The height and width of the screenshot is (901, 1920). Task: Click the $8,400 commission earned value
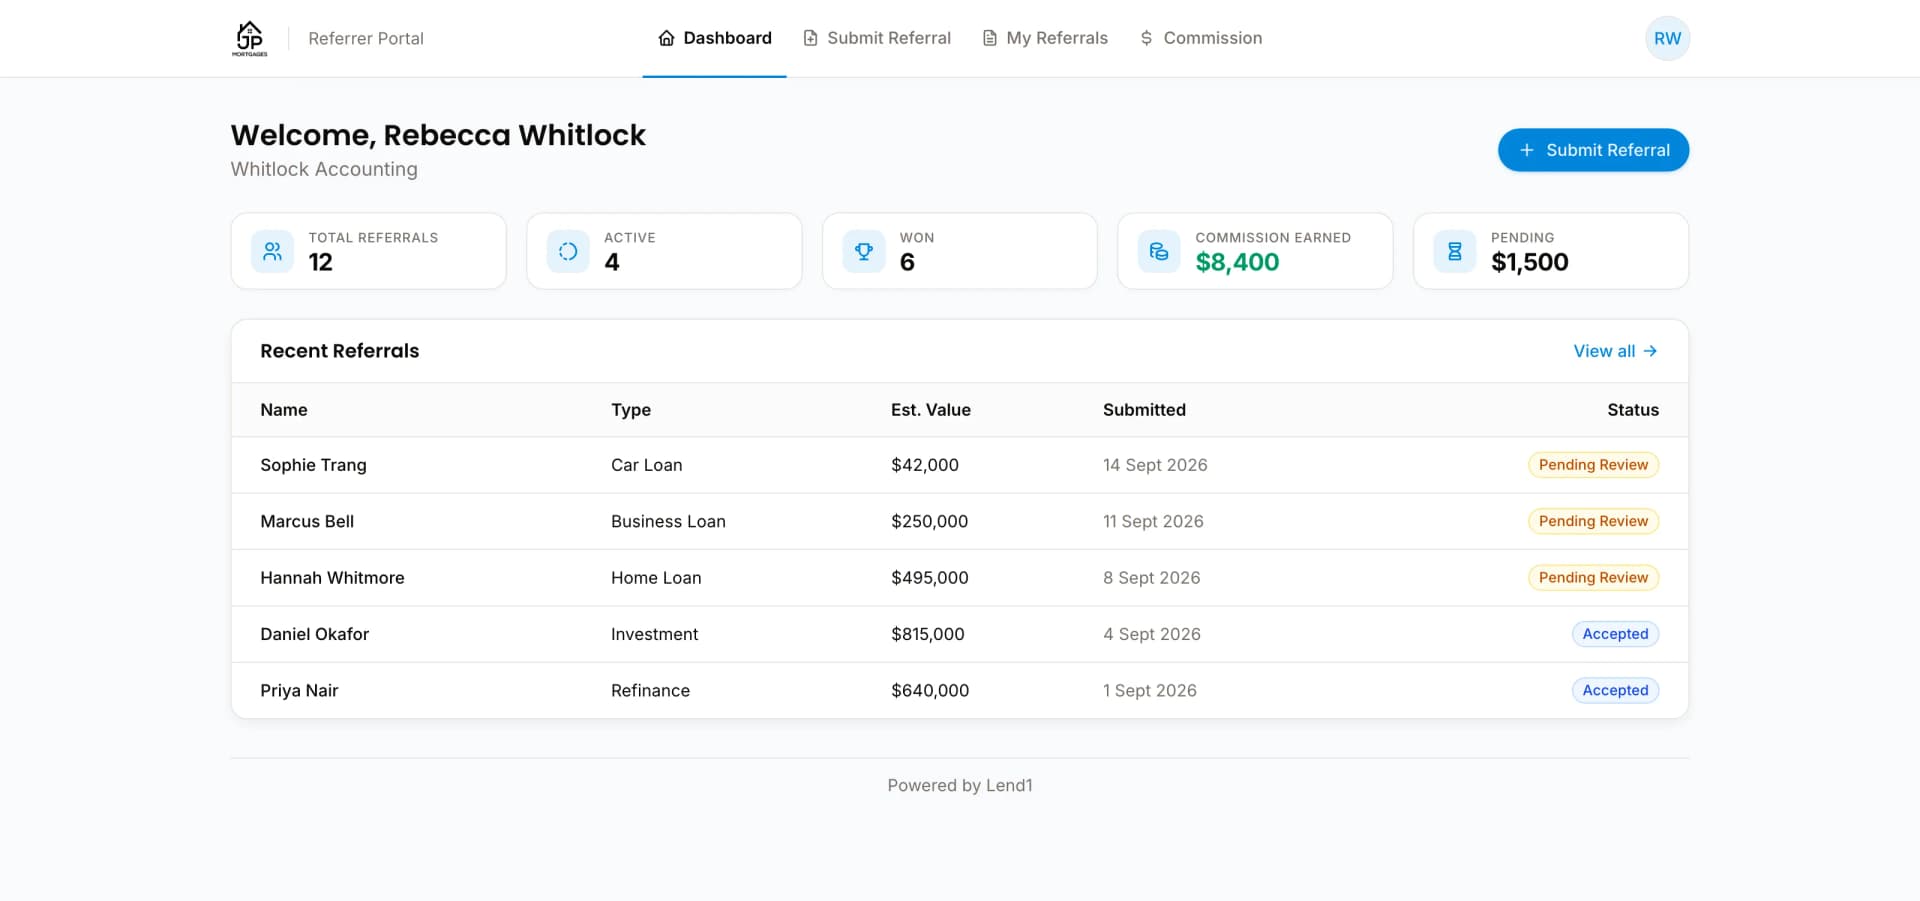pos(1237,262)
